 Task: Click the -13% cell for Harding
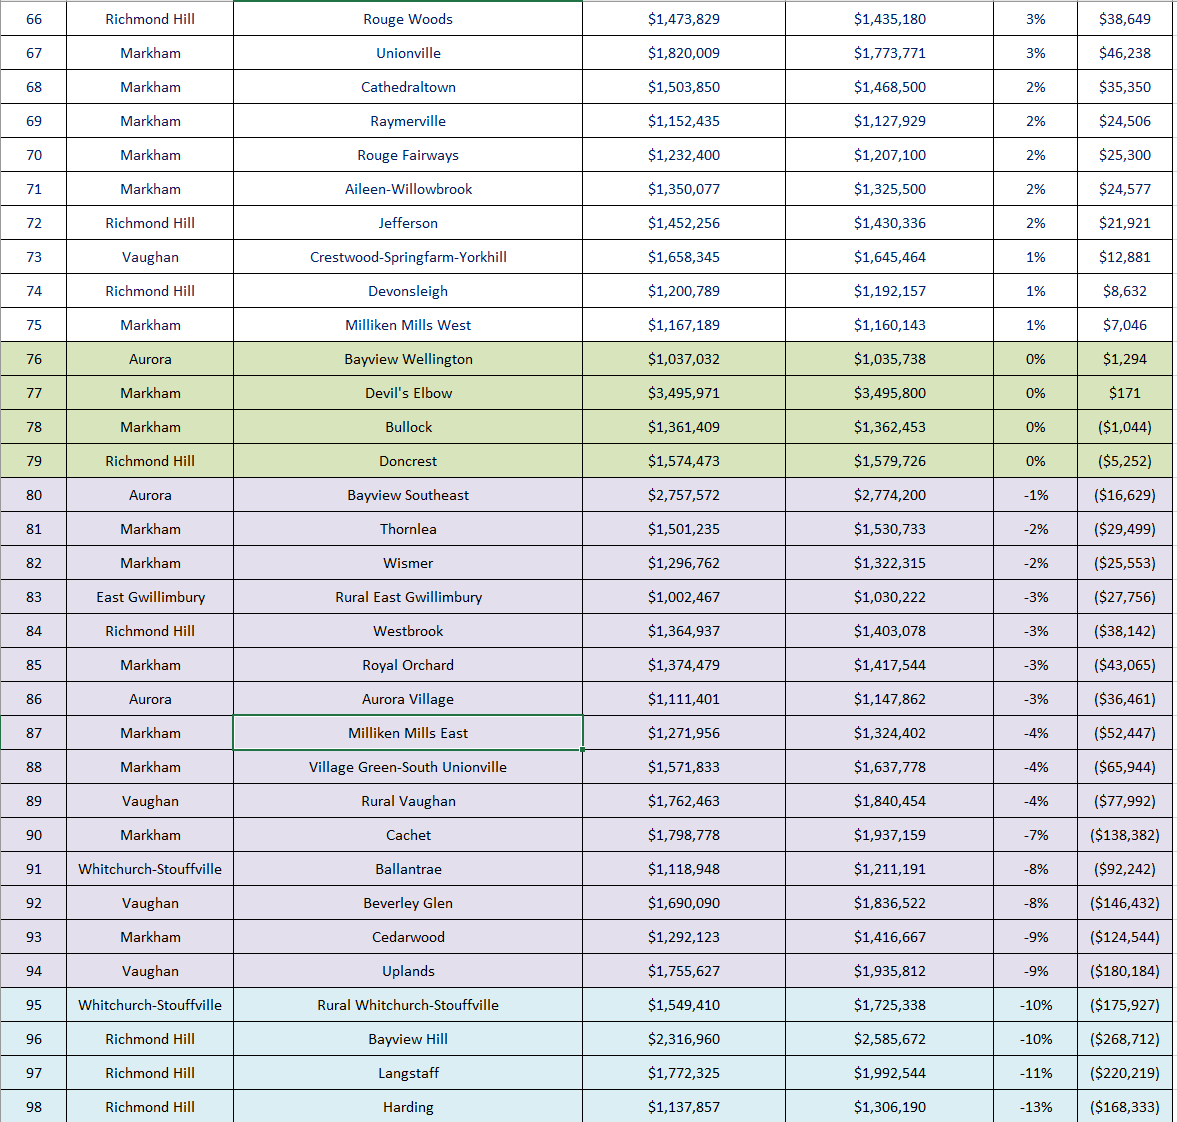1036,1107
